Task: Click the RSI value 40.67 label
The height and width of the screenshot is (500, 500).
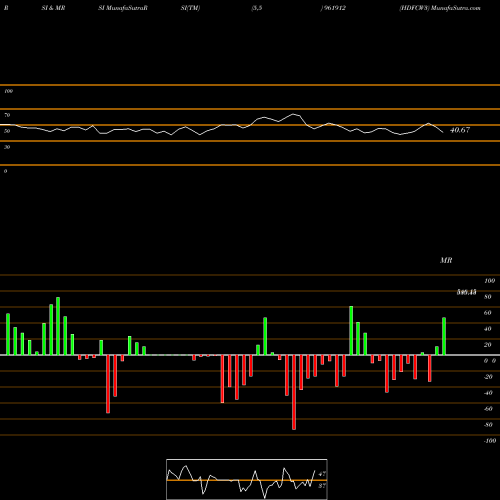Action: click(x=460, y=130)
